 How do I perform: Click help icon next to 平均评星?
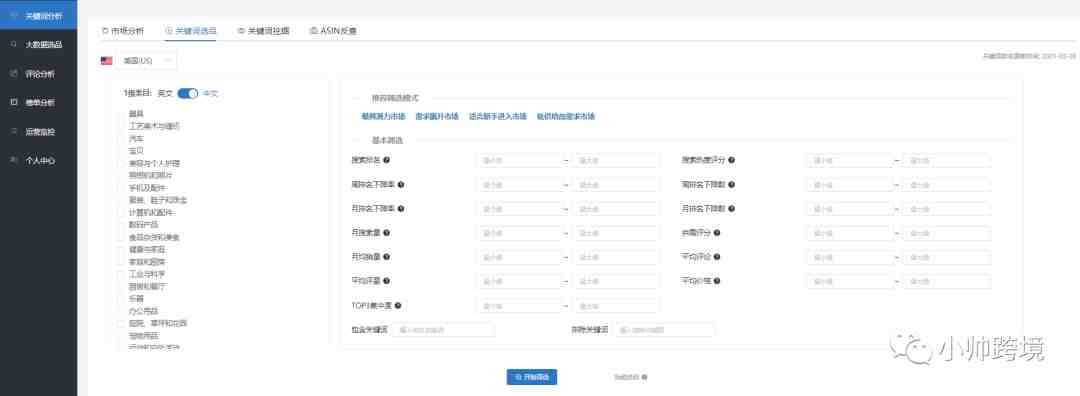coord(386,281)
